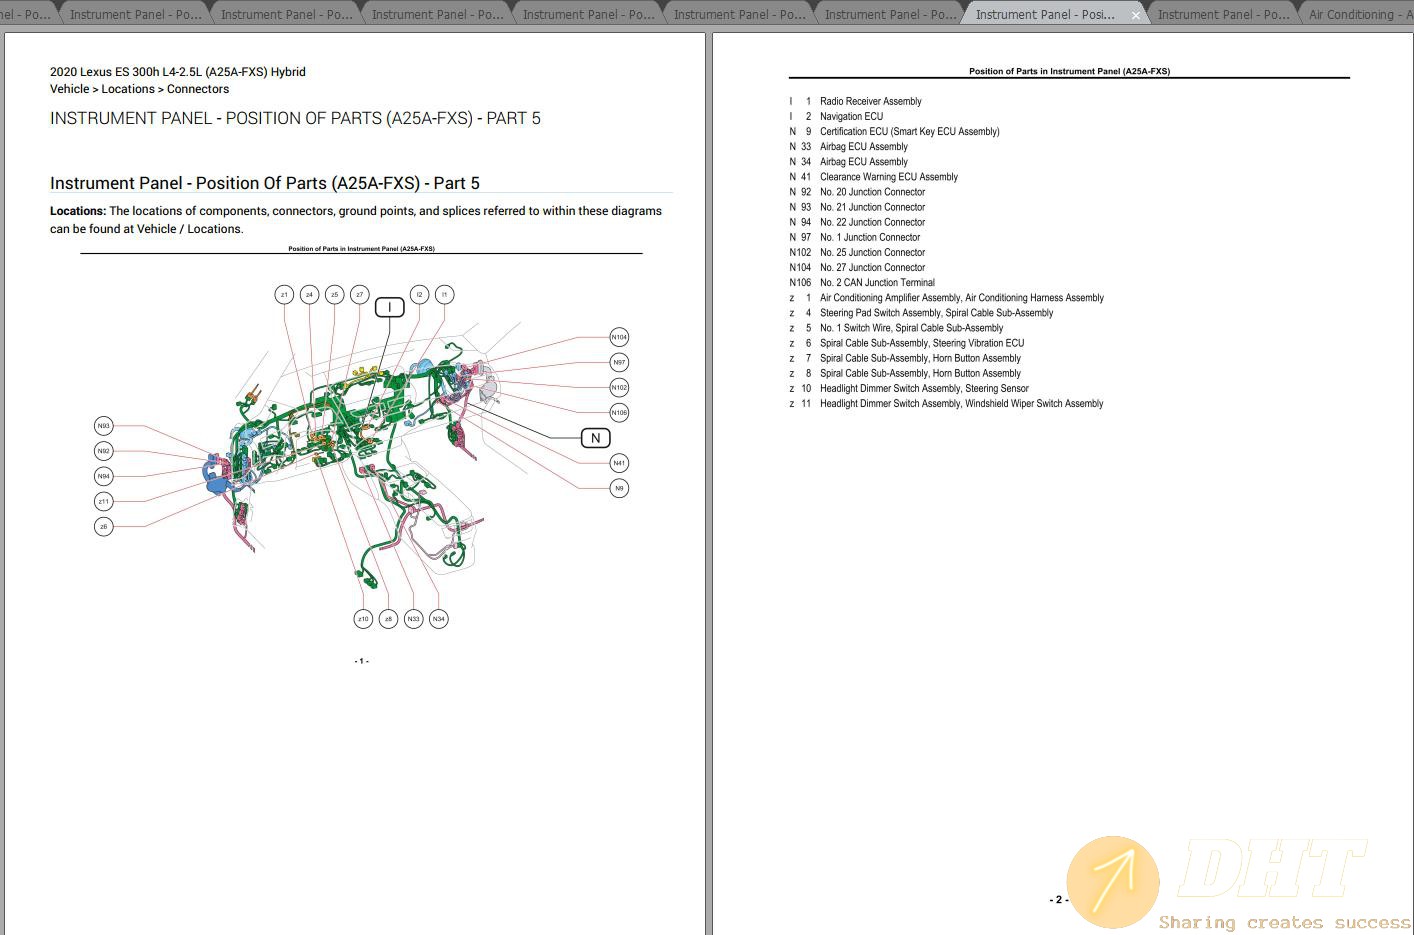1414x935 pixels.
Task: Click the z5 callout circle in the diagram
Action: [x=334, y=294]
